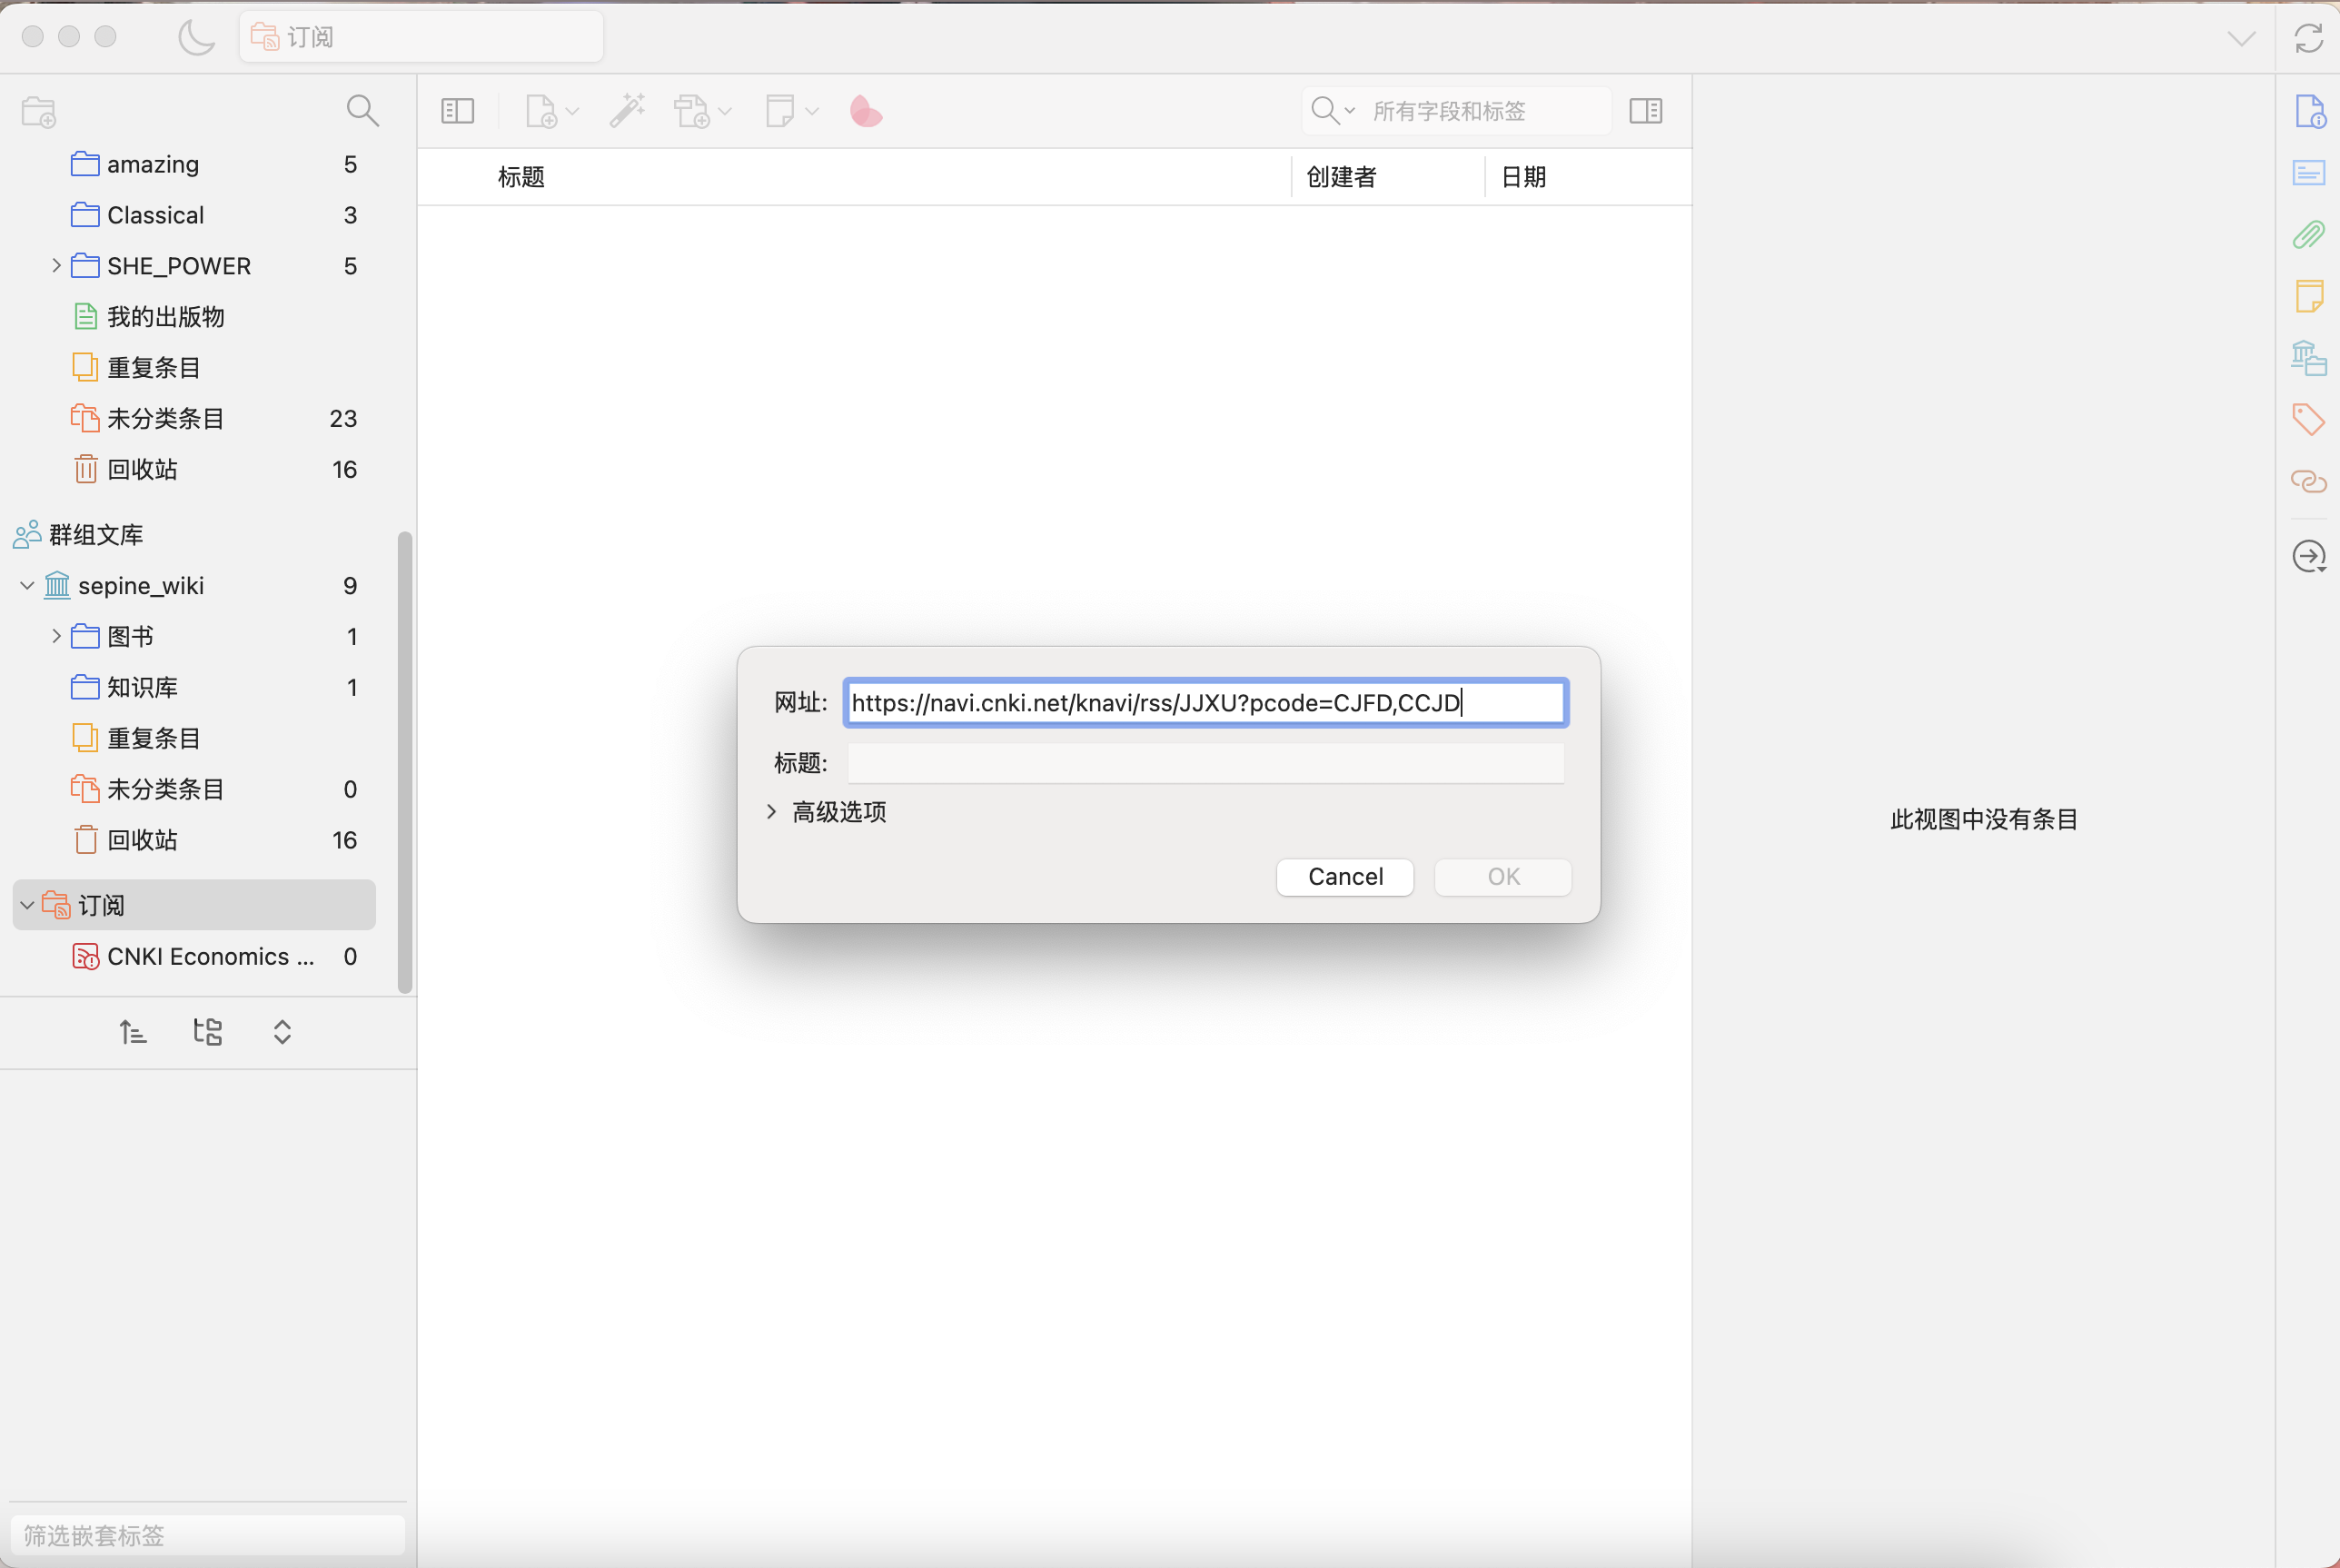Image resolution: width=2340 pixels, height=1568 pixels.
Task: Toggle the left collections pane layout icon
Action: click(457, 111)
